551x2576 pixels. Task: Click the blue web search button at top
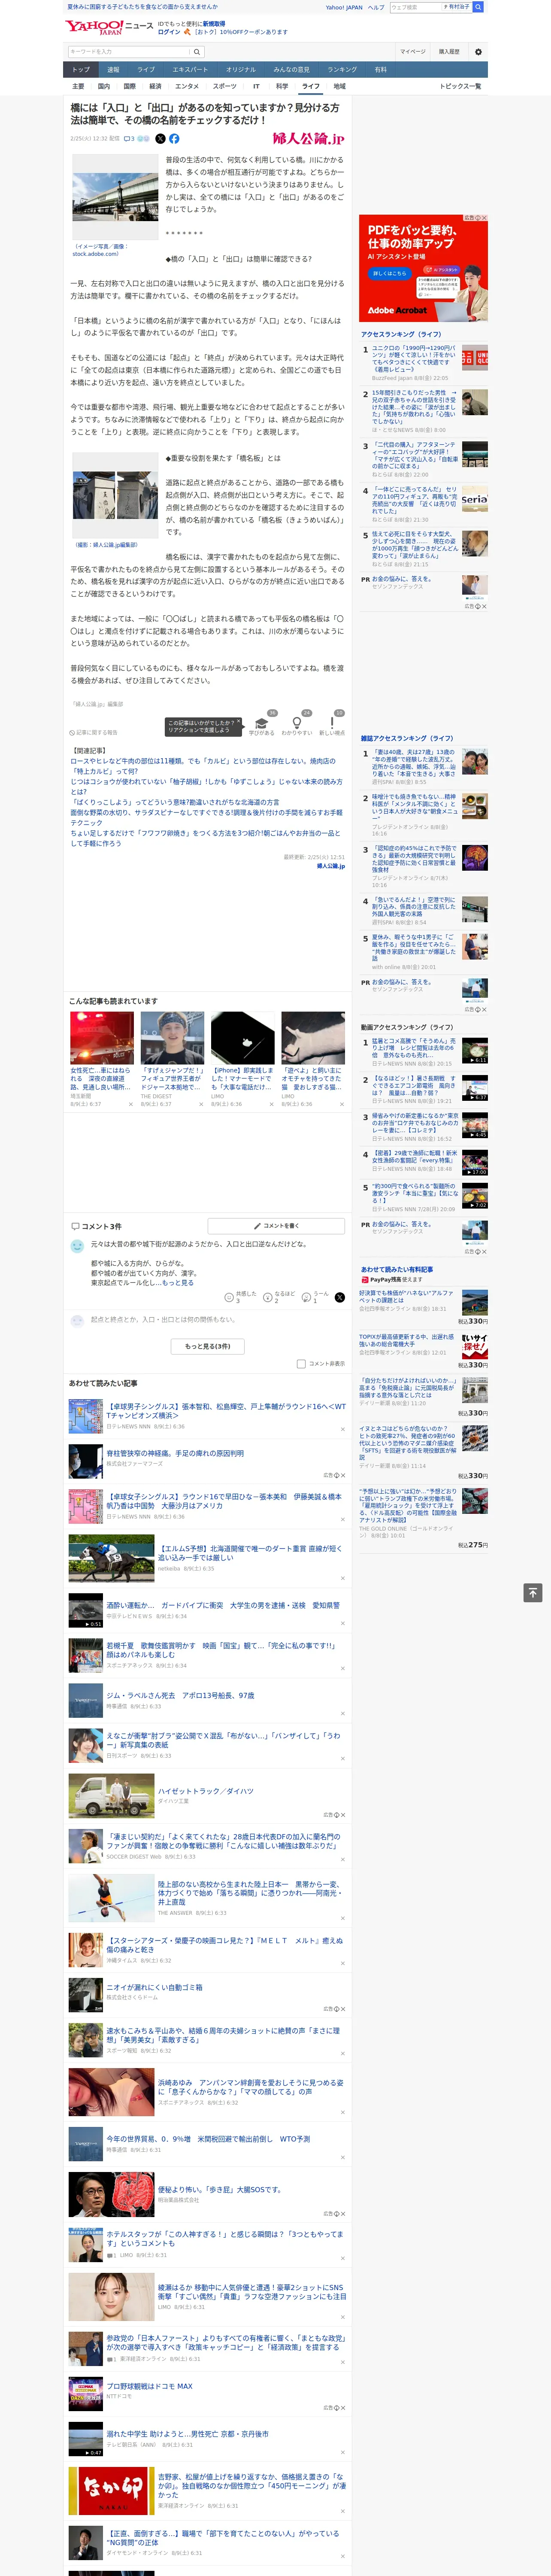pos(478,7)
